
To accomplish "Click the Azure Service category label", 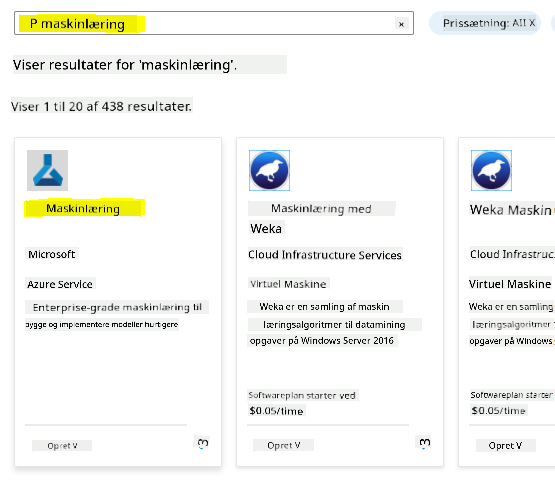I will tap(60, 284).
